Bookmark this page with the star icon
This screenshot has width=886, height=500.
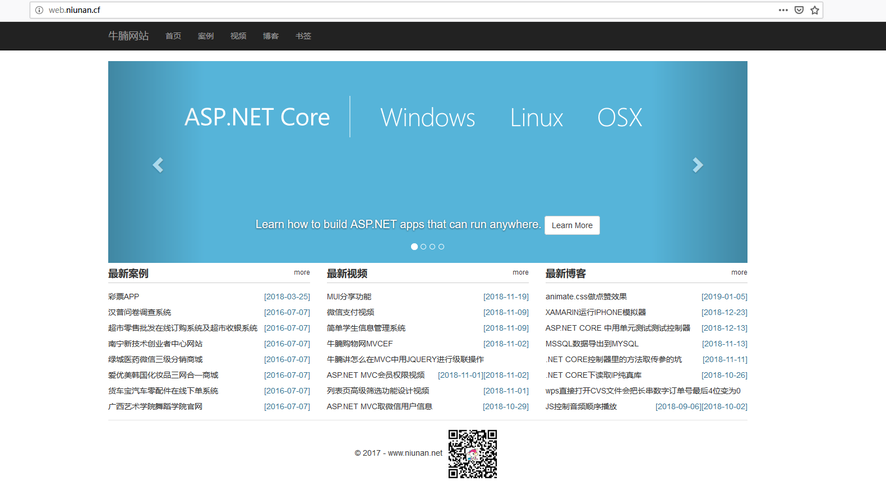tap(815, 10)
